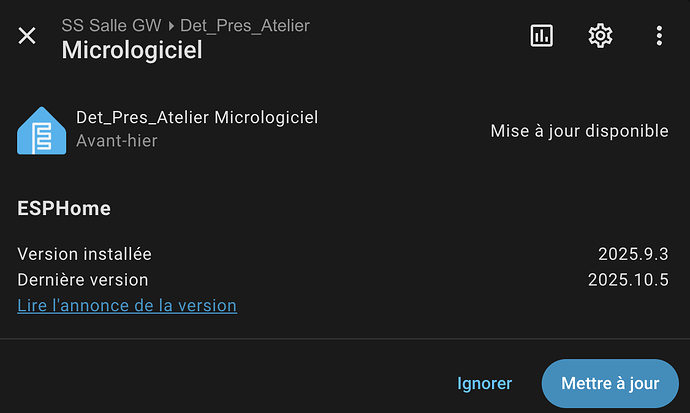This screenshot has width=690, height=413.
Task: Click the Dernière version label
Action: click(83, 280)
